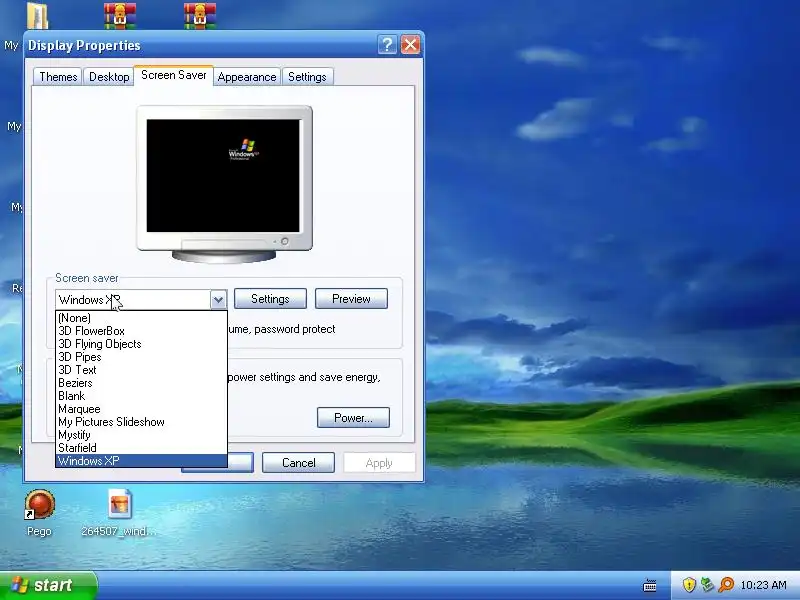Pick 3D Flying Objects in the list
Screen dimensions: 800x600
(x=141, y=344)
